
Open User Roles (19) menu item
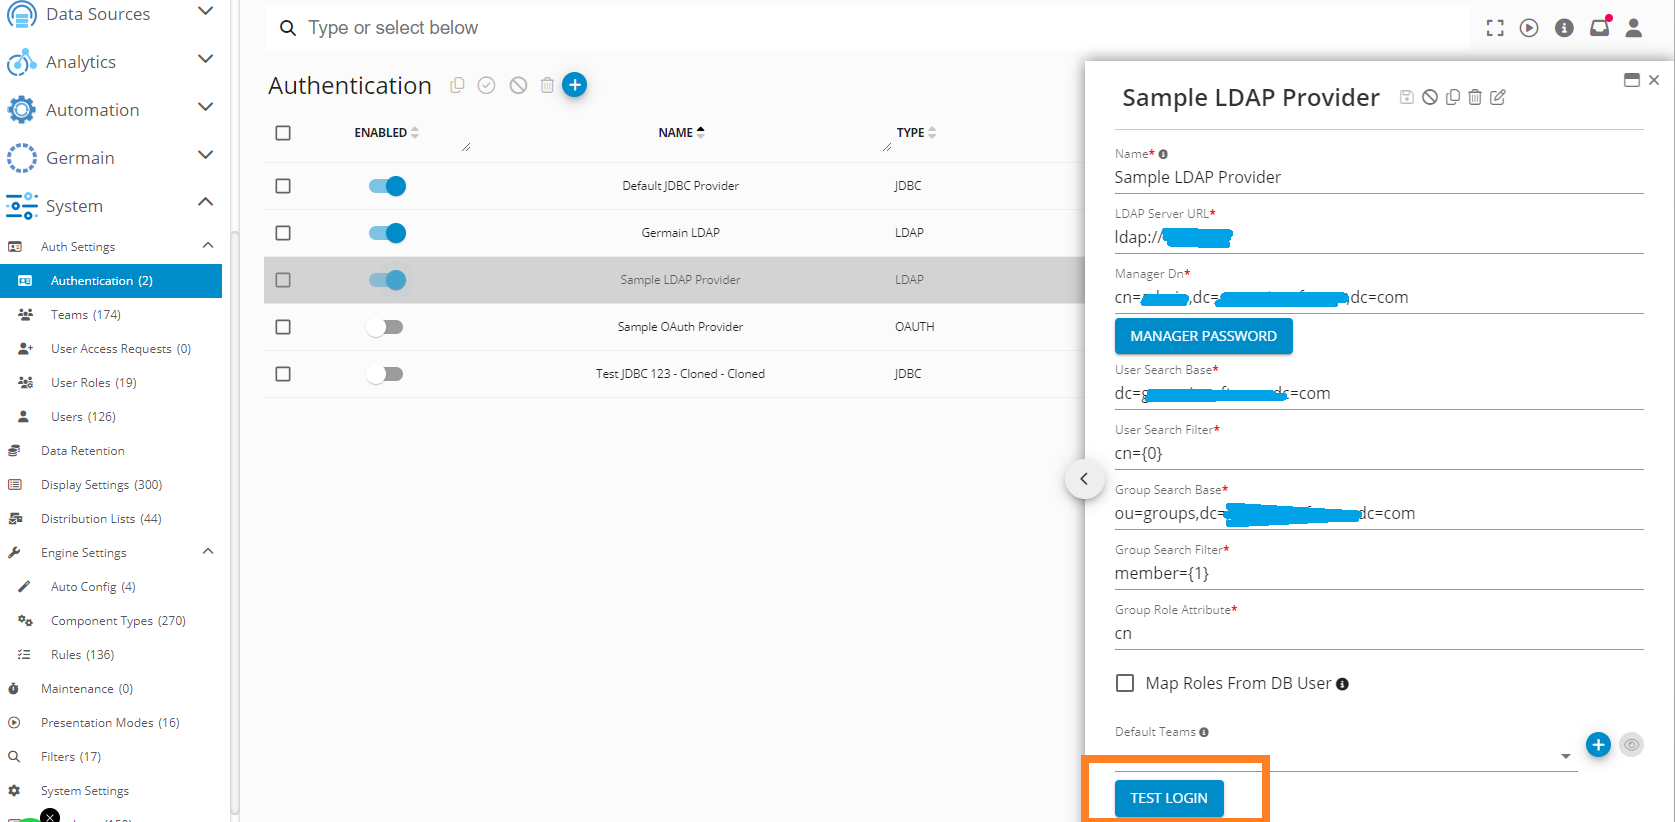click(93, 383)
